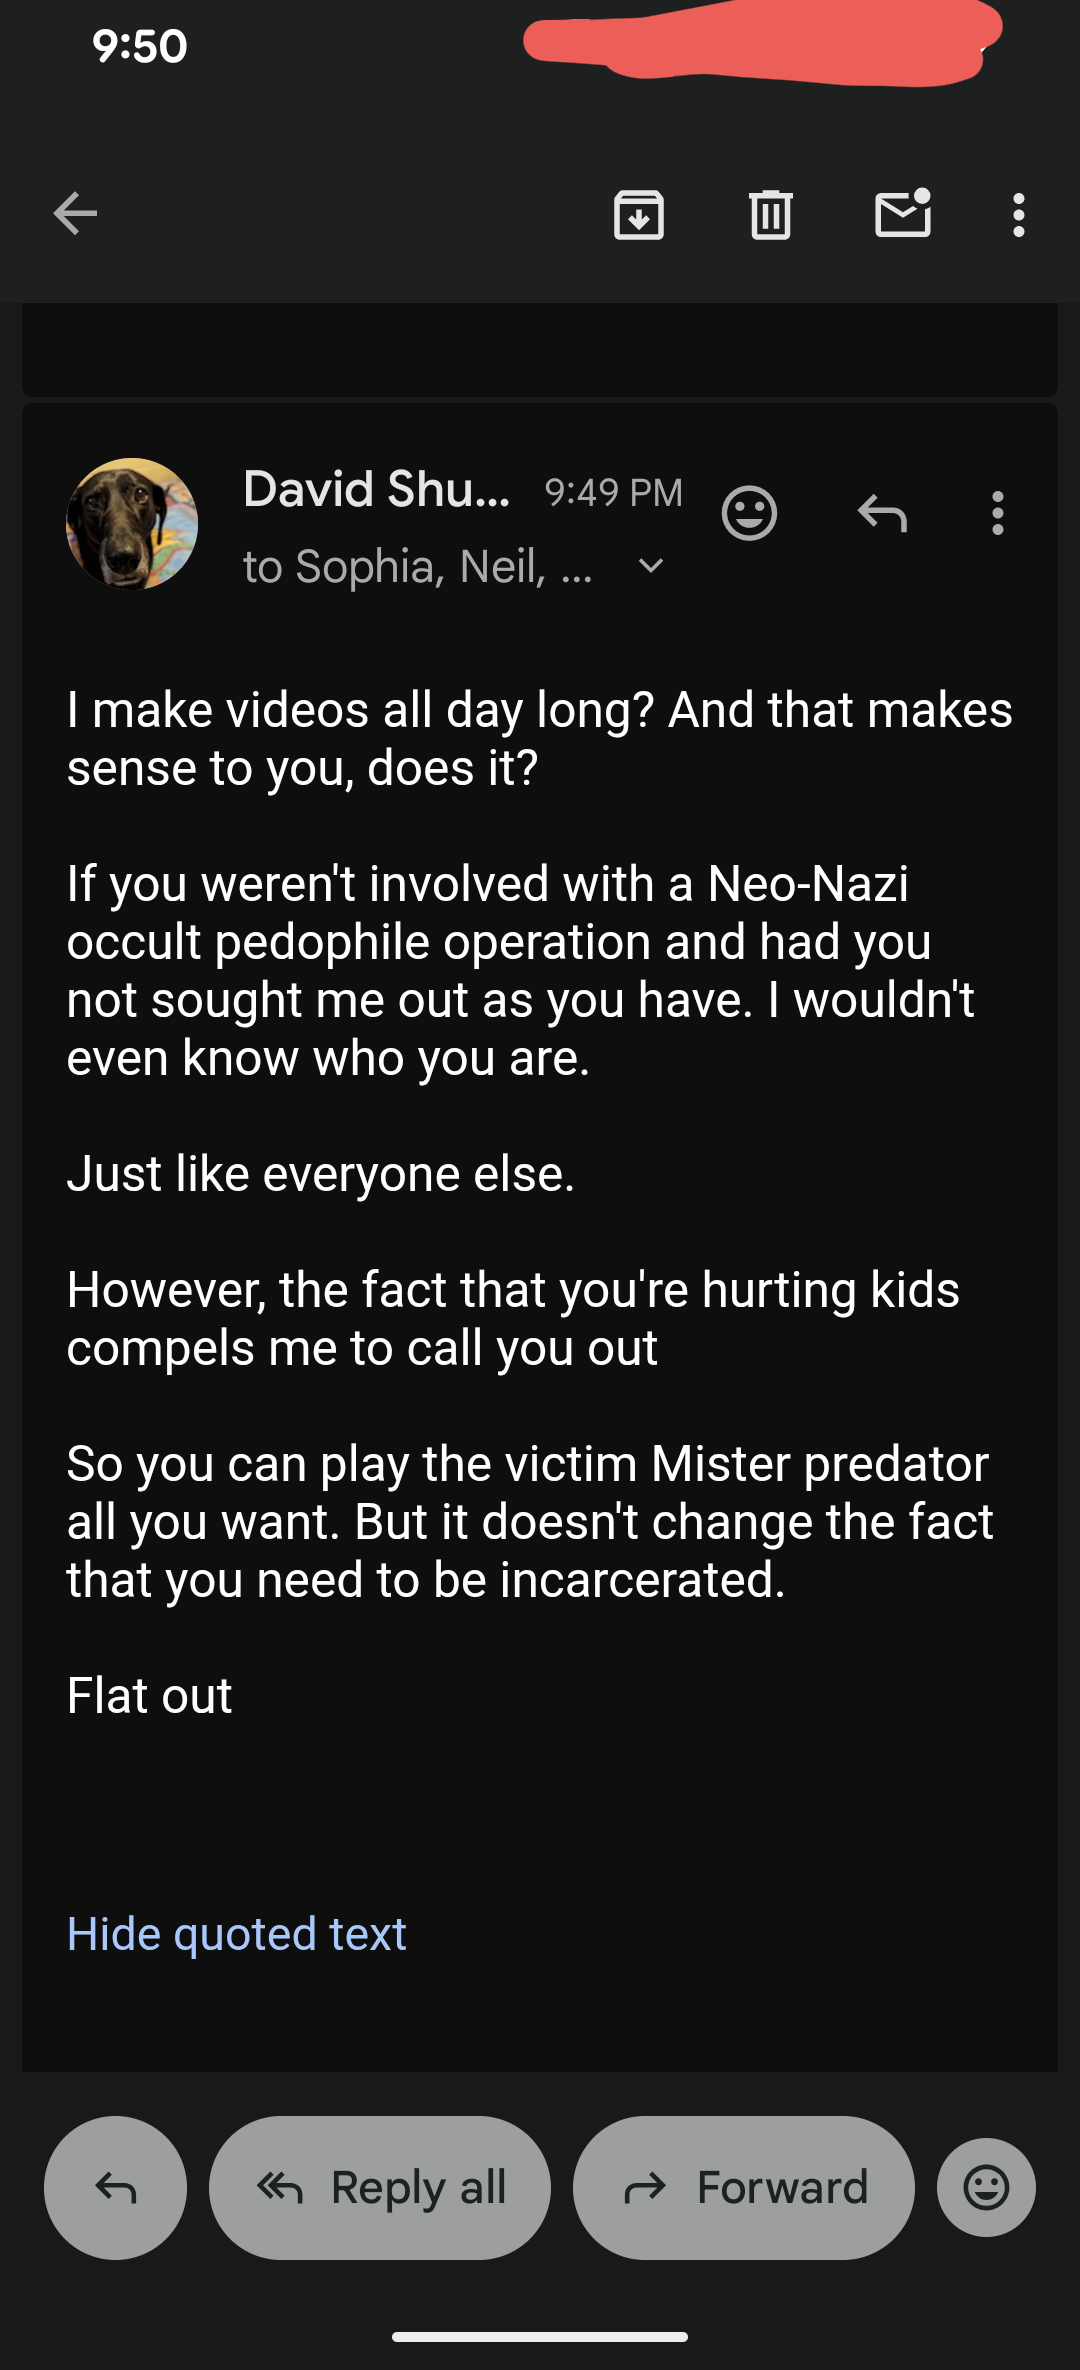Screen dimensions: 1080x2370
Task: Archive this email conversation
Action: tap(639, 214)
